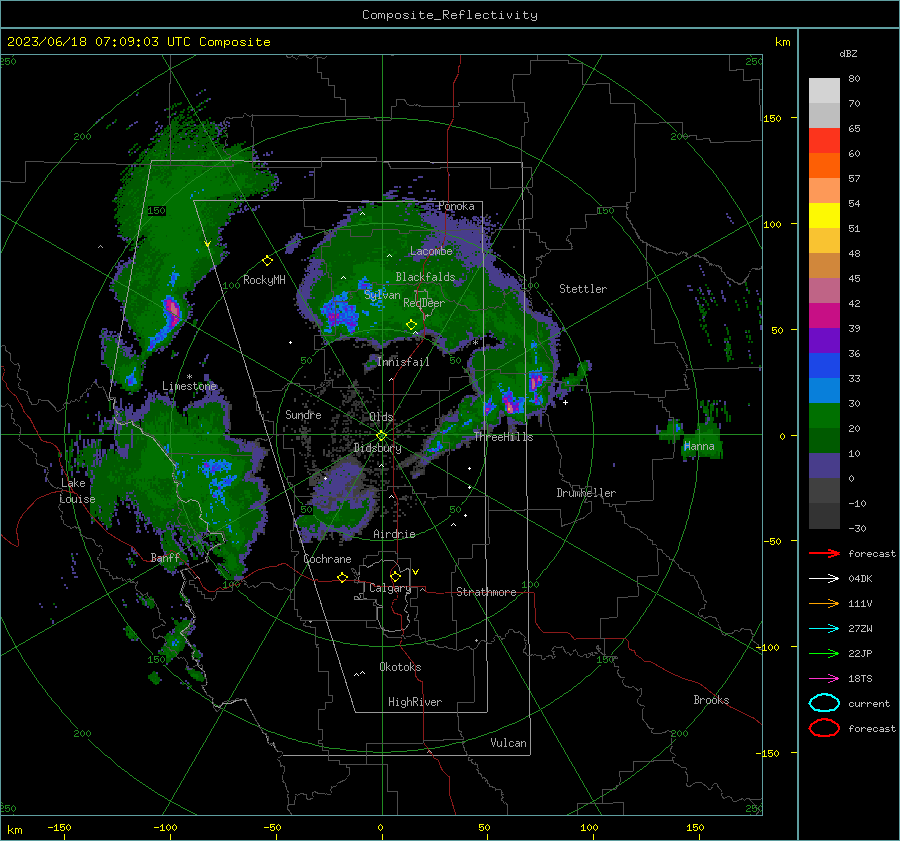Click the cyan 27ZW arrow icon
Screen dimensions: 900x841
[x=824, y=629]
